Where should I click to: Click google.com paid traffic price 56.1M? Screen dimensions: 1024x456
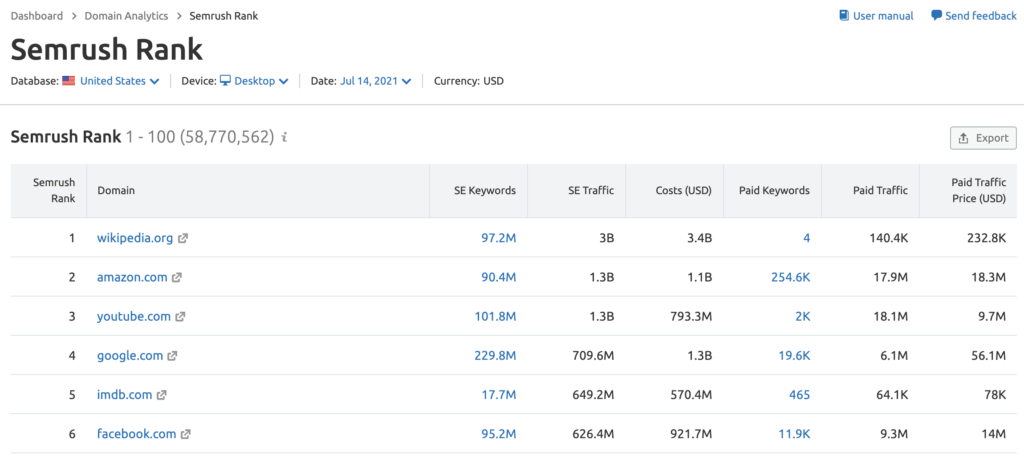pyautogui.click(x=989, y=356)
